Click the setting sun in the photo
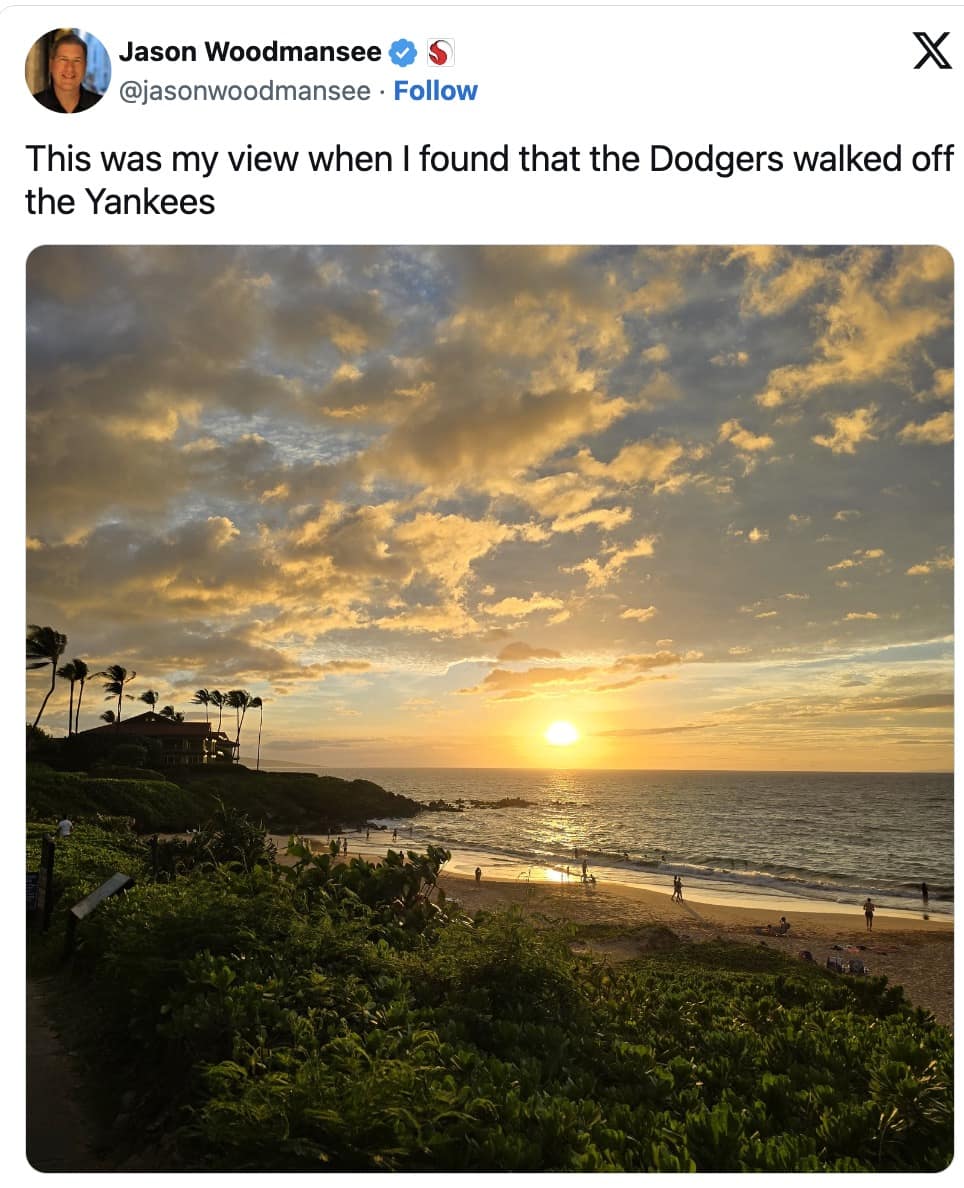Screen dimensions: 964x1188 click(x=562, y=733)
